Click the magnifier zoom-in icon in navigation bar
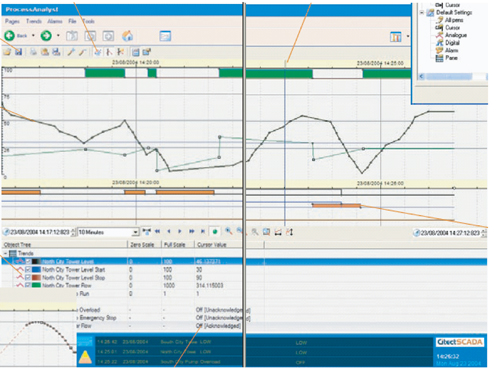Screen dimensions: 500x372 point(228,231)
